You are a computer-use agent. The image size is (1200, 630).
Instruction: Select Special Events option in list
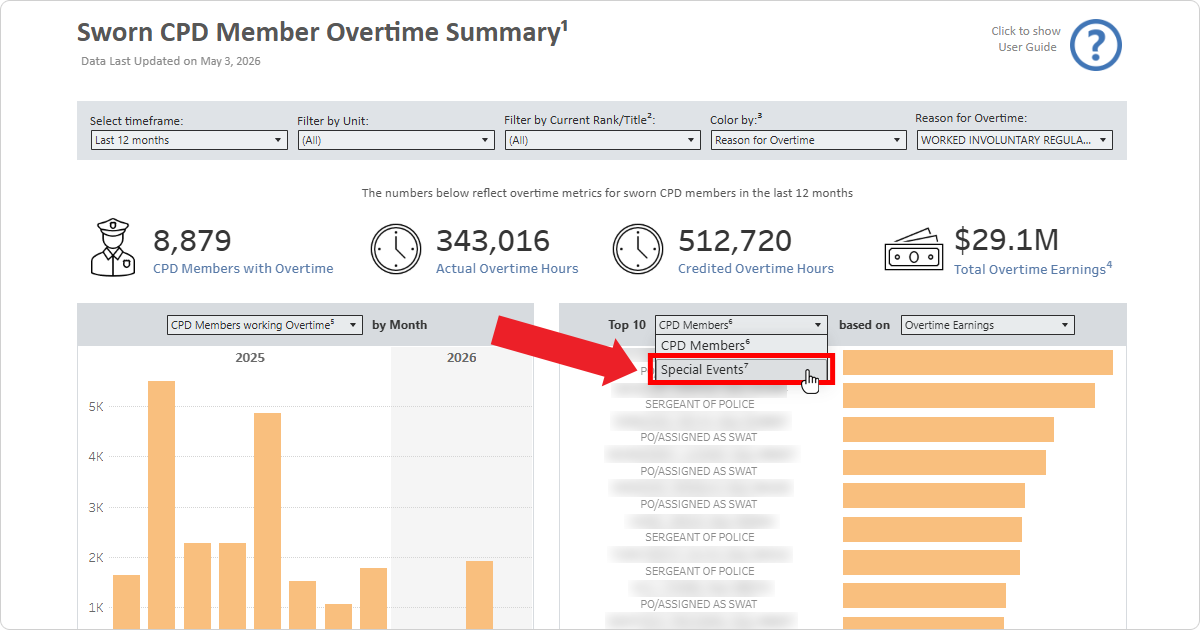tap(742, 369)
